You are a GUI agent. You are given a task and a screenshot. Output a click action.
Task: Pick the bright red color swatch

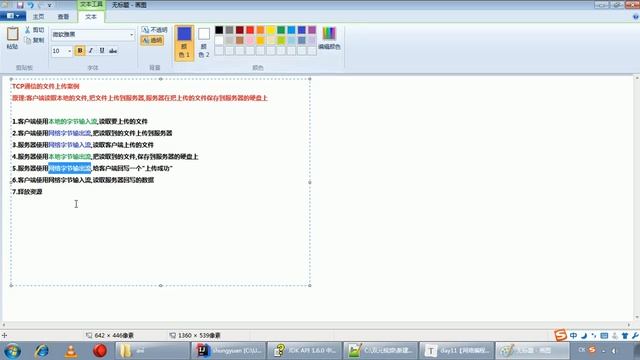pos(250,30)
